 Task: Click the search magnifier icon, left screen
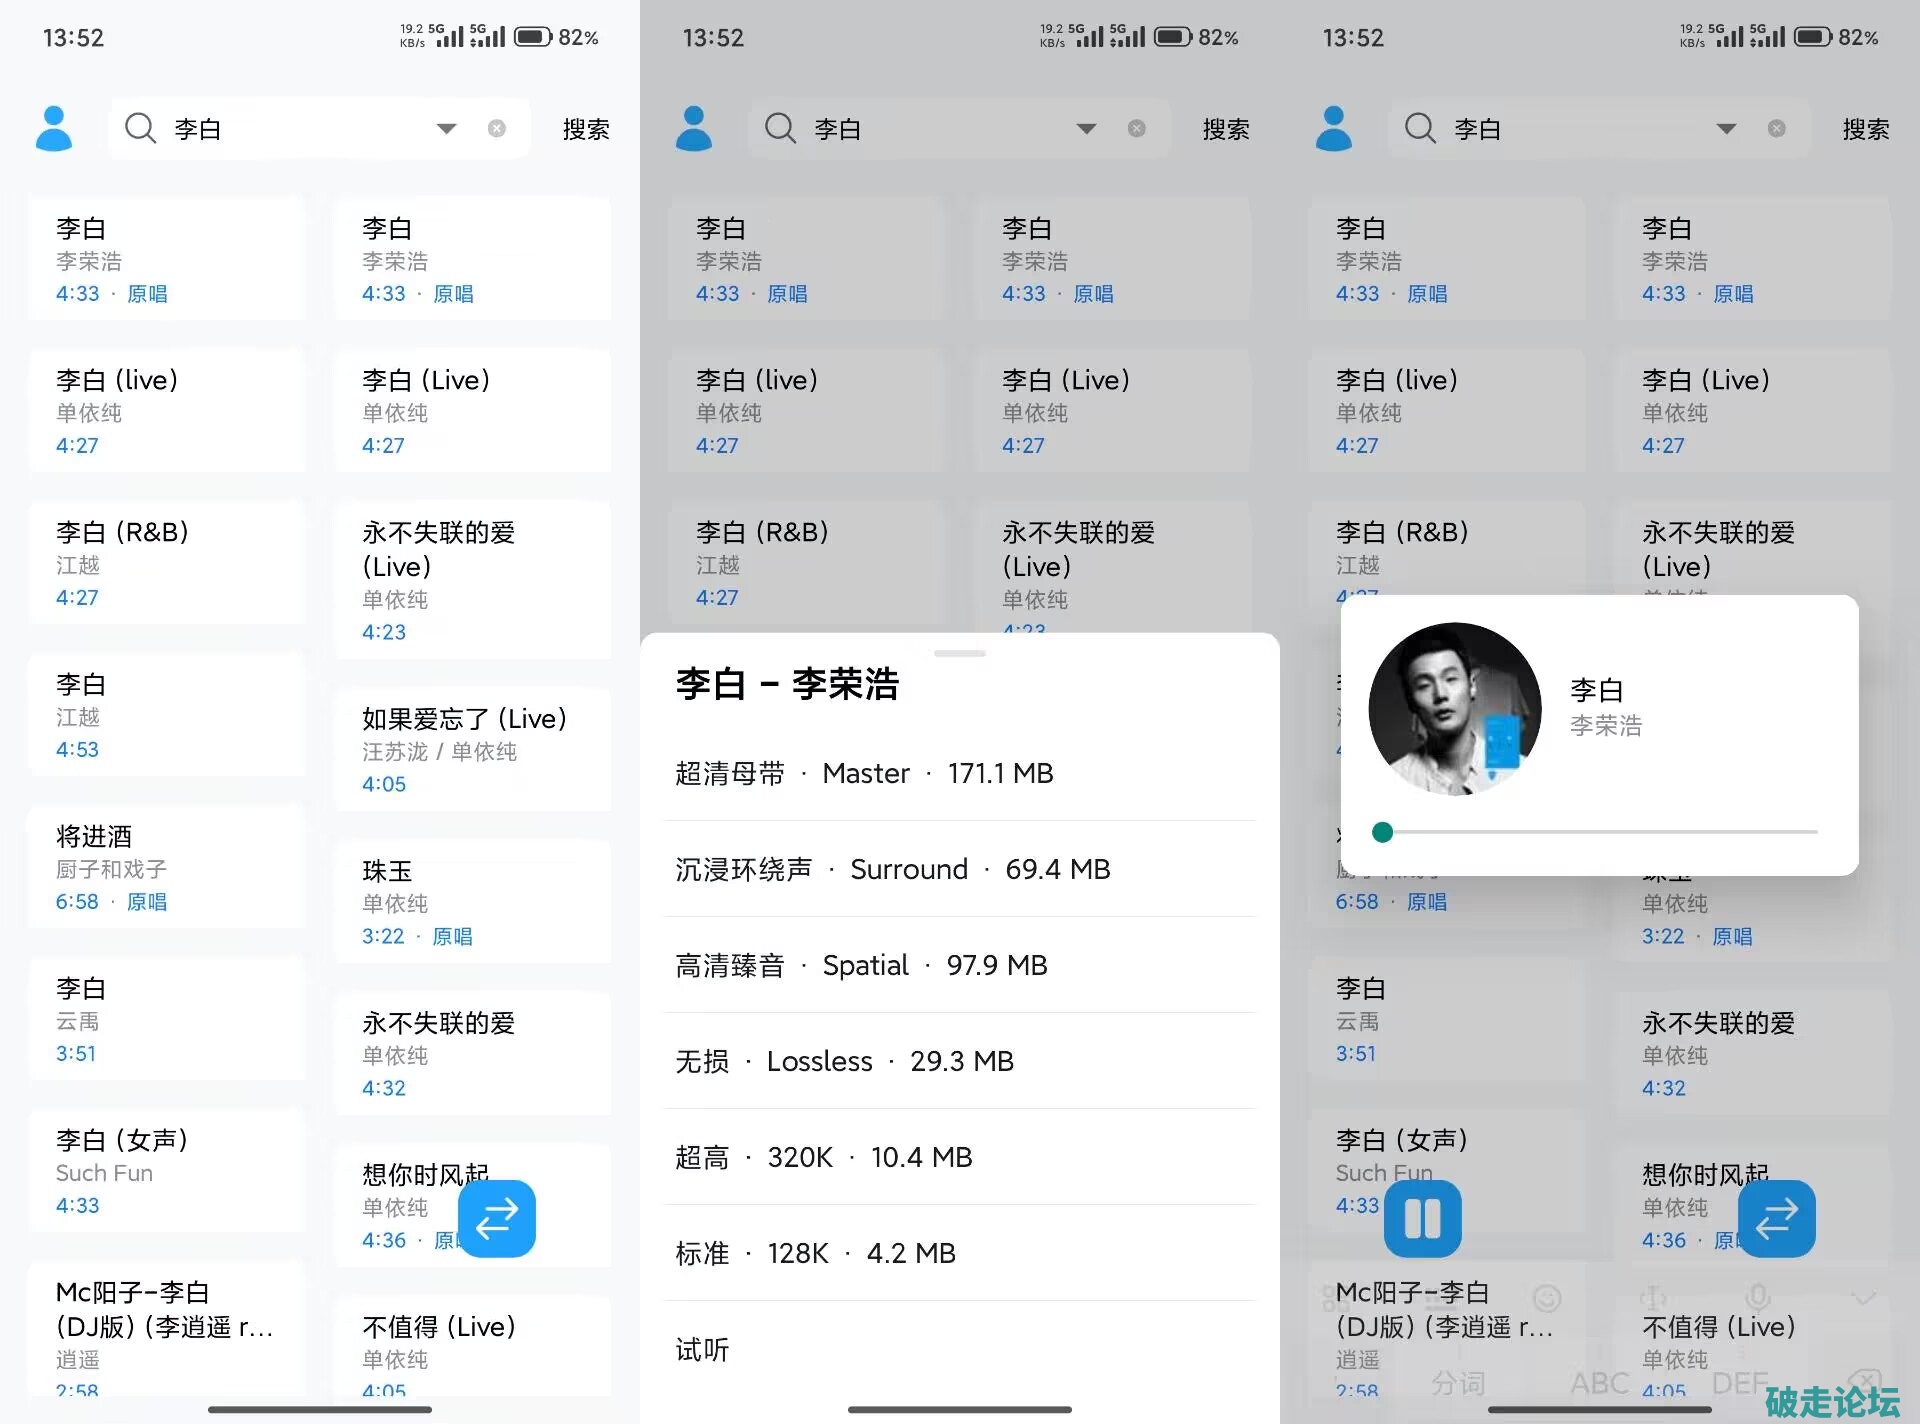(x=140, y=128)
